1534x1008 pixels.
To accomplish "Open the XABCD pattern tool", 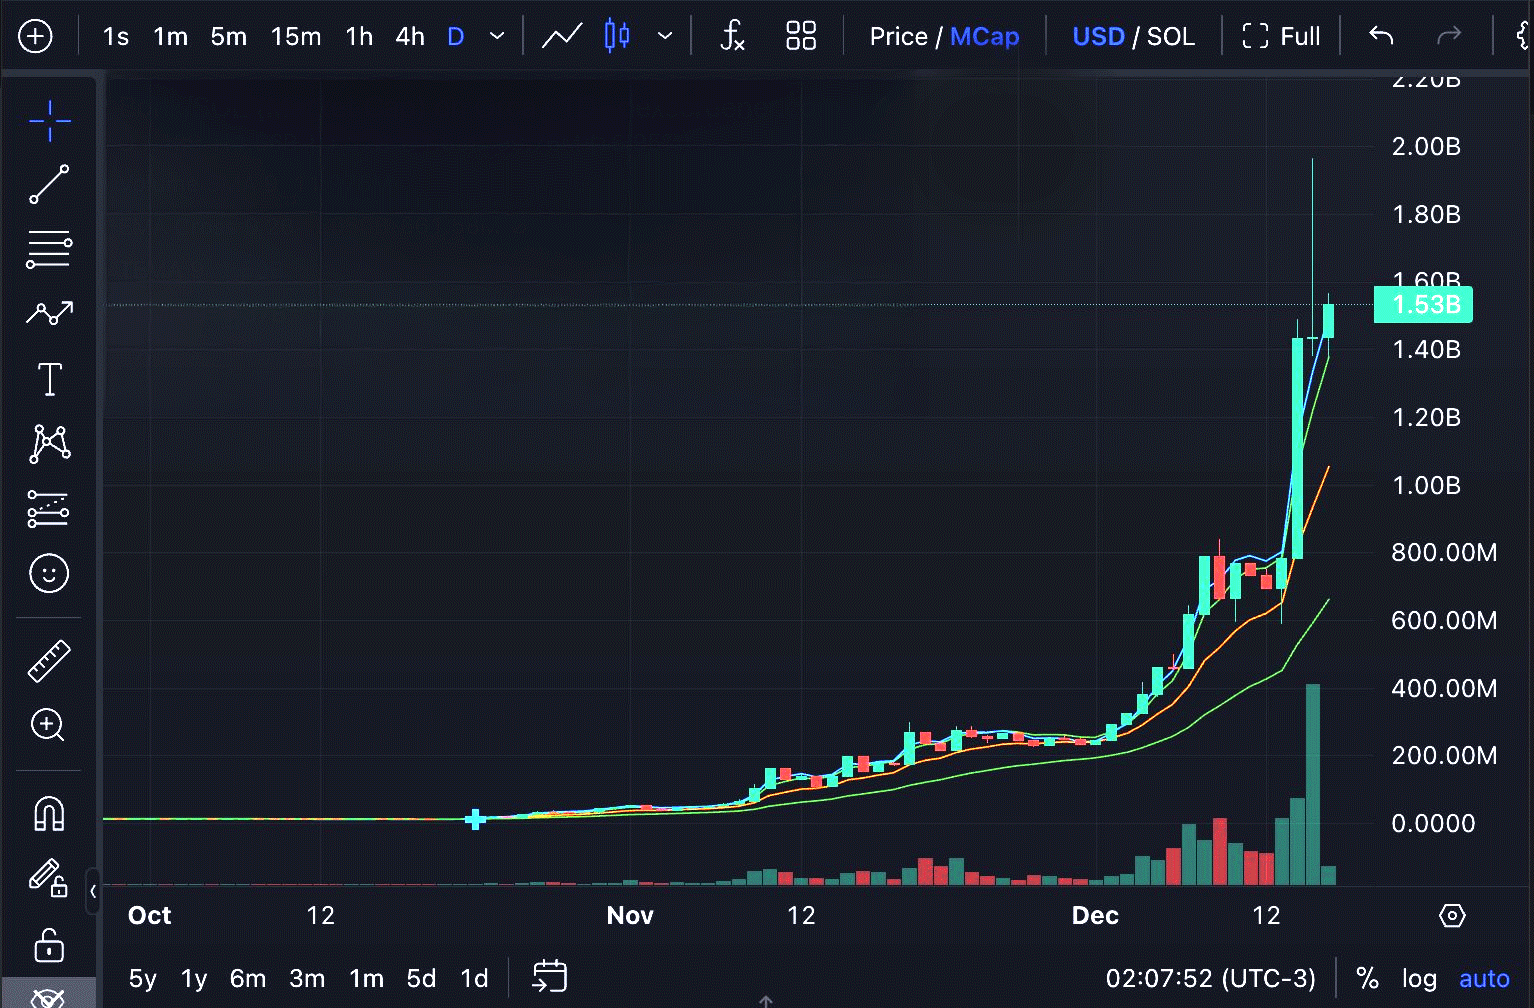I will [49, 443].
